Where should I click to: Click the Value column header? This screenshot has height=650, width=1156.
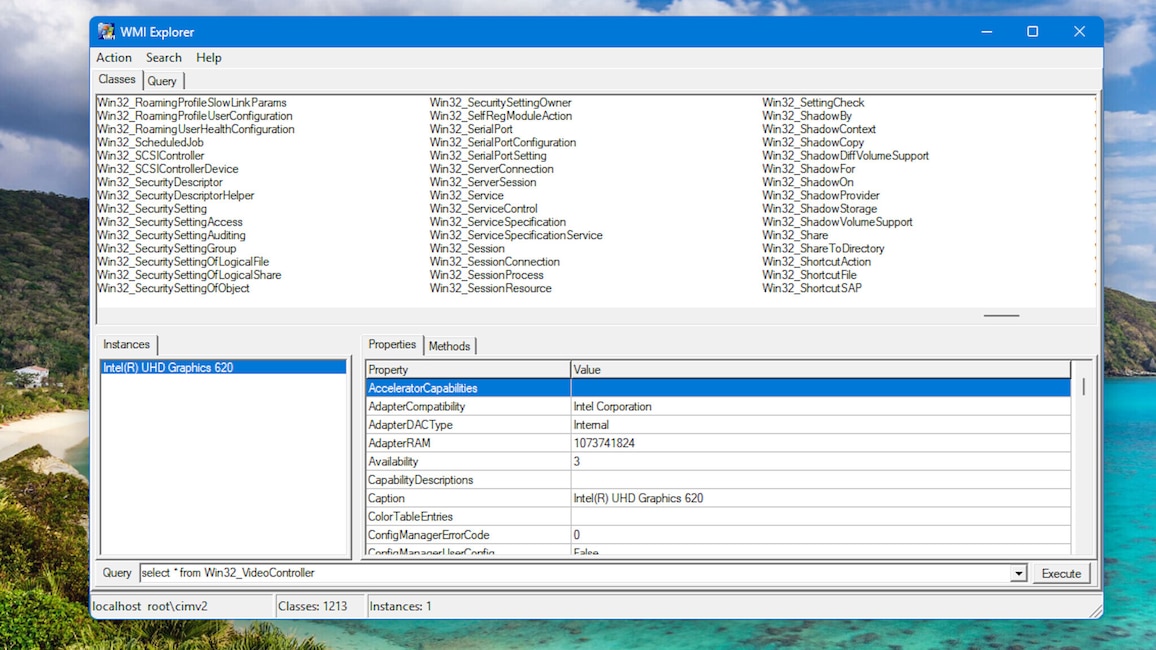click(821, 369)
